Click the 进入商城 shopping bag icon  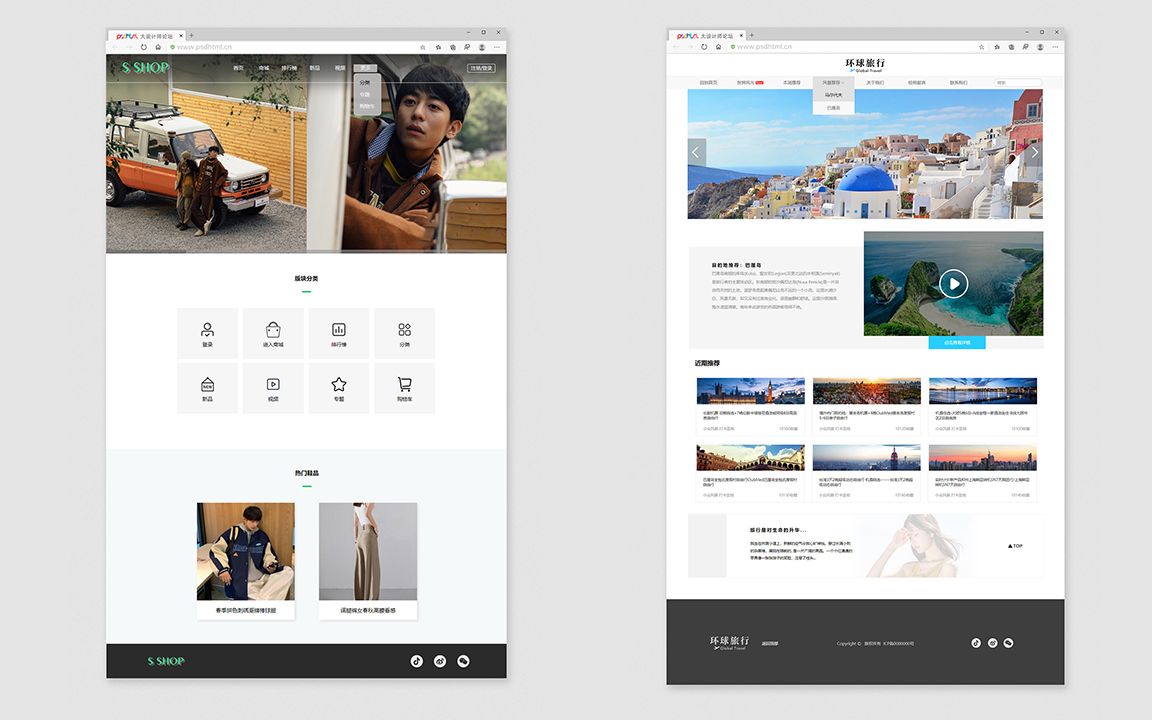[x=273, y=331]
